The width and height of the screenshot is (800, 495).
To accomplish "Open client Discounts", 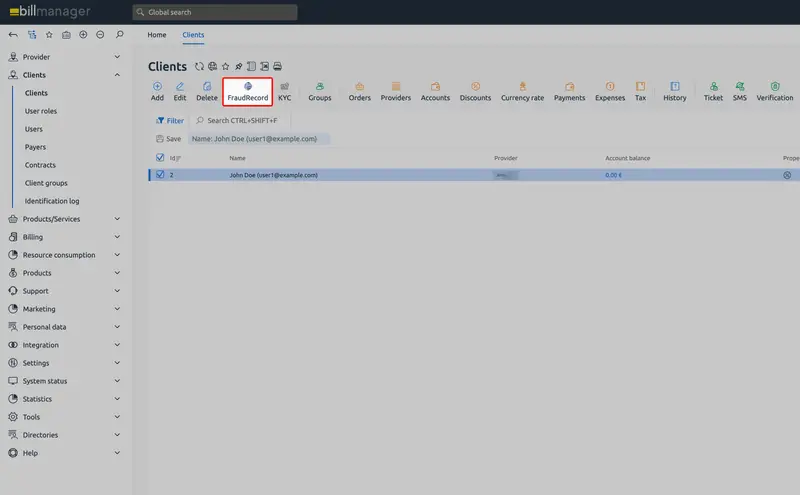I will [475, 92].
